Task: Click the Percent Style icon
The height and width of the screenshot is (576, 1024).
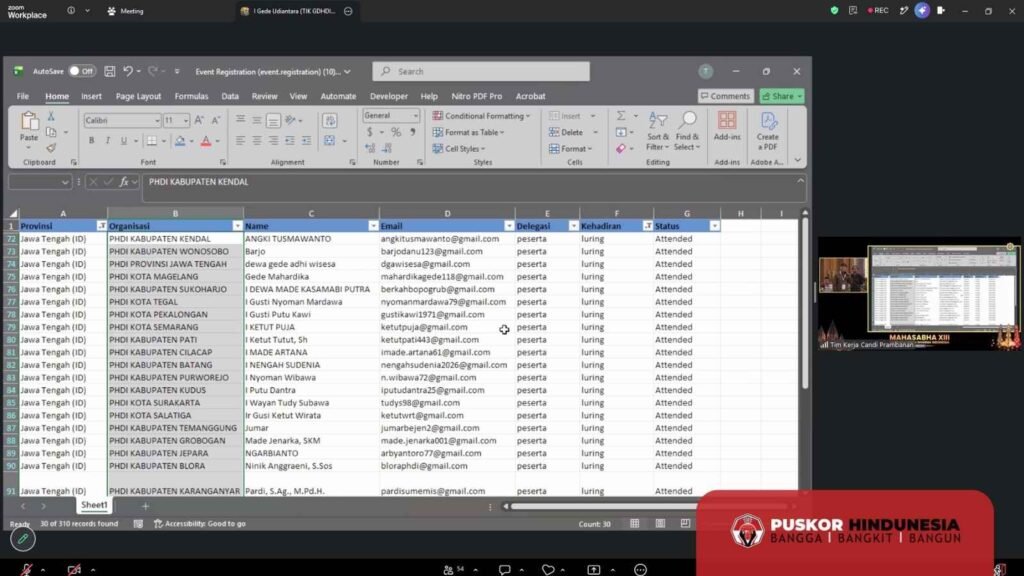Action: pyautogui.click(x=396, y=133)
